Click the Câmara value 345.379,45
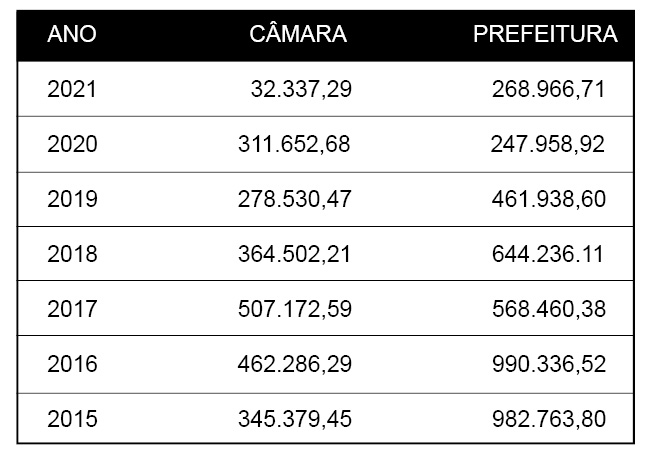646x459 pixels. click(295, 419)
